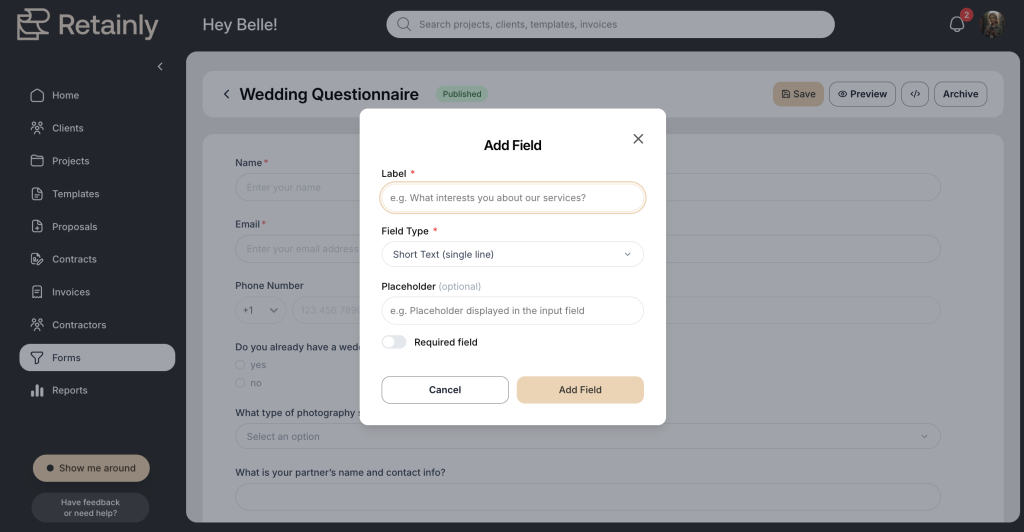This screenshot has width=1024, height=532.
Task: Focus the Label input field
Action: coord(513,198)
